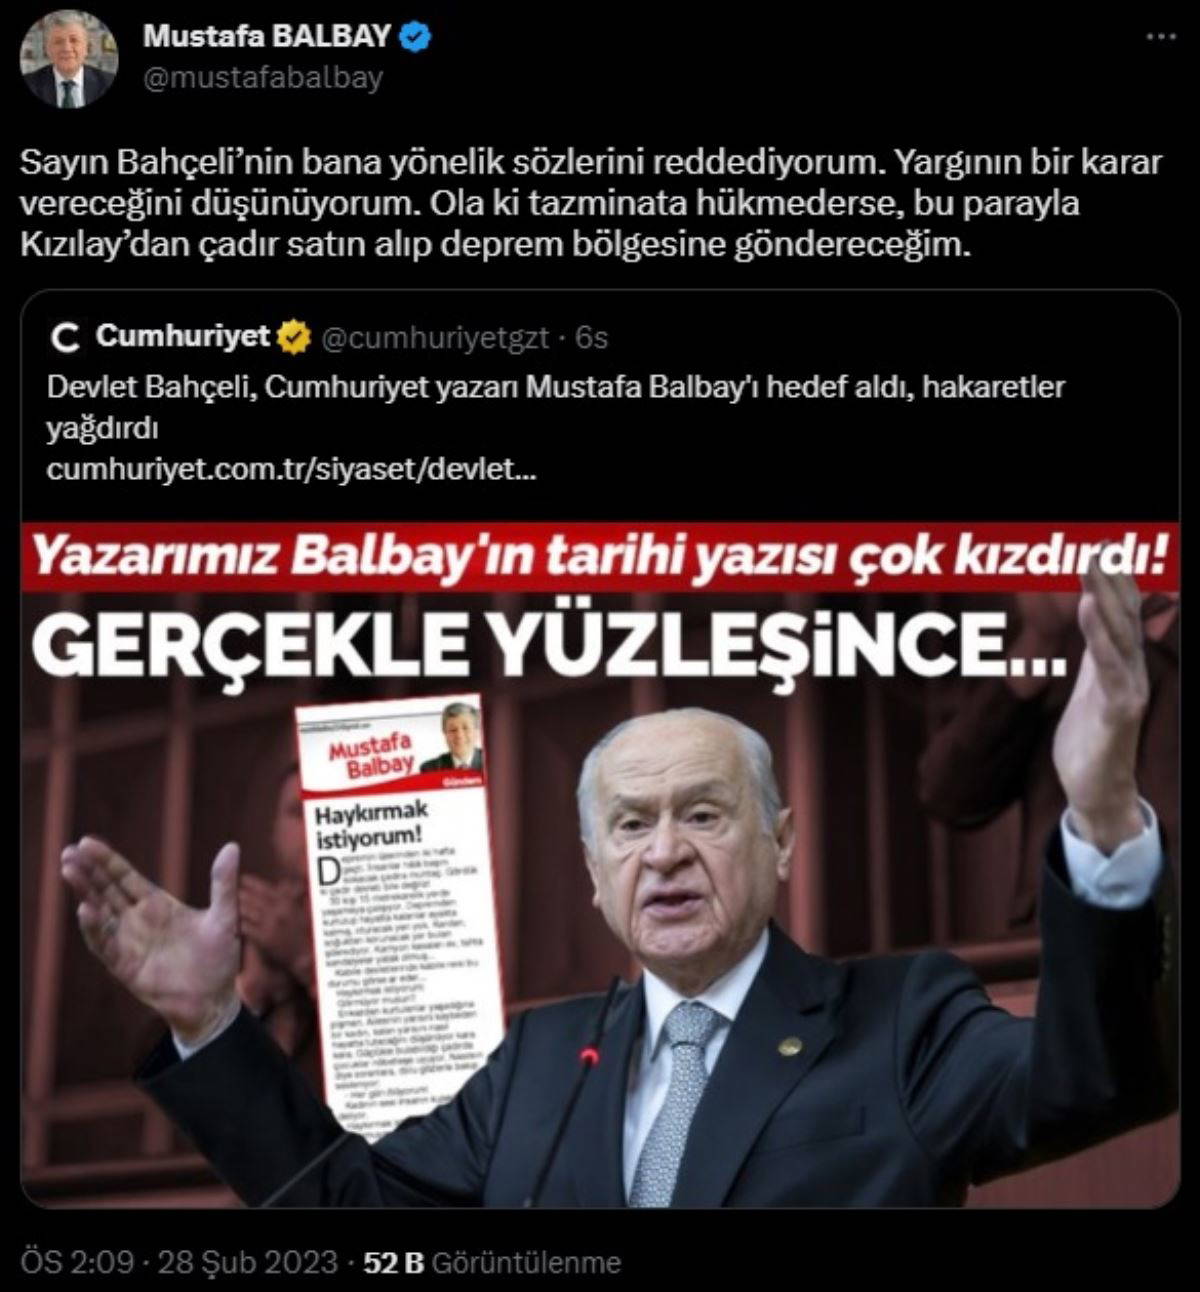Open the cumhuriyet.com.tr/siyaset/devlet link

pyautogui.click(x=291, y=469)
